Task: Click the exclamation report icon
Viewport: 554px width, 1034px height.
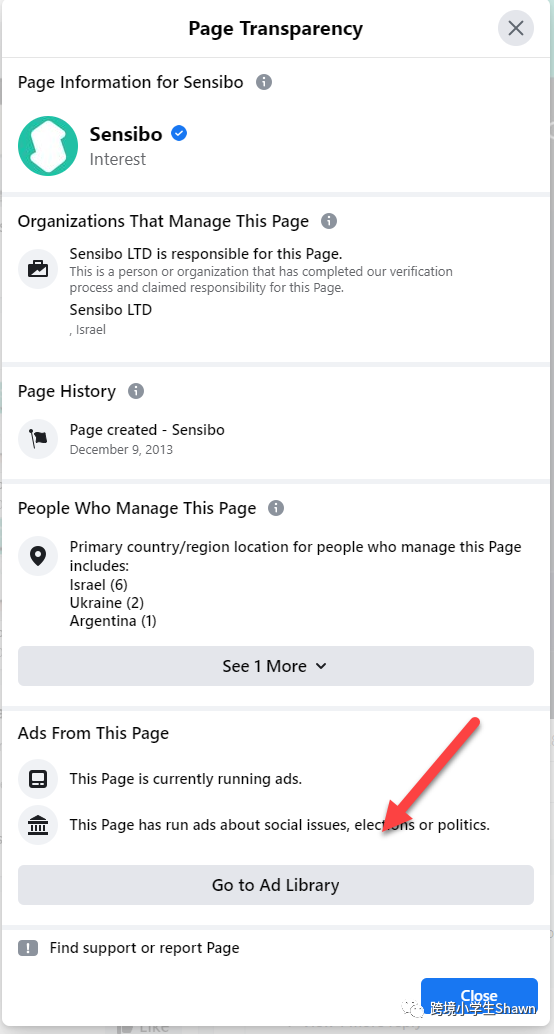Action: pos(28,948)
